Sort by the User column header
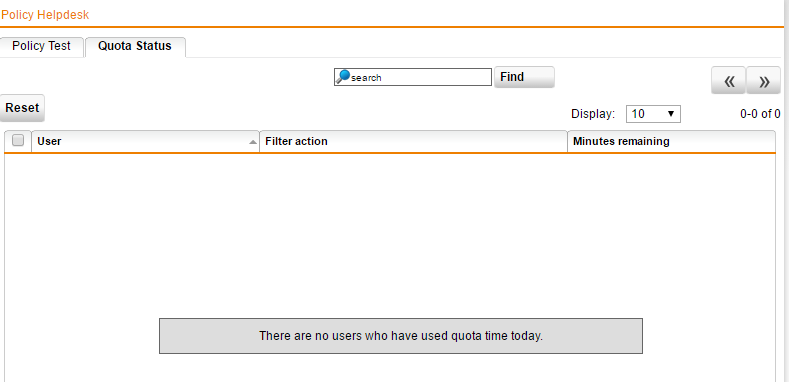This screenshot has width=789, height=382. [145, 141]
